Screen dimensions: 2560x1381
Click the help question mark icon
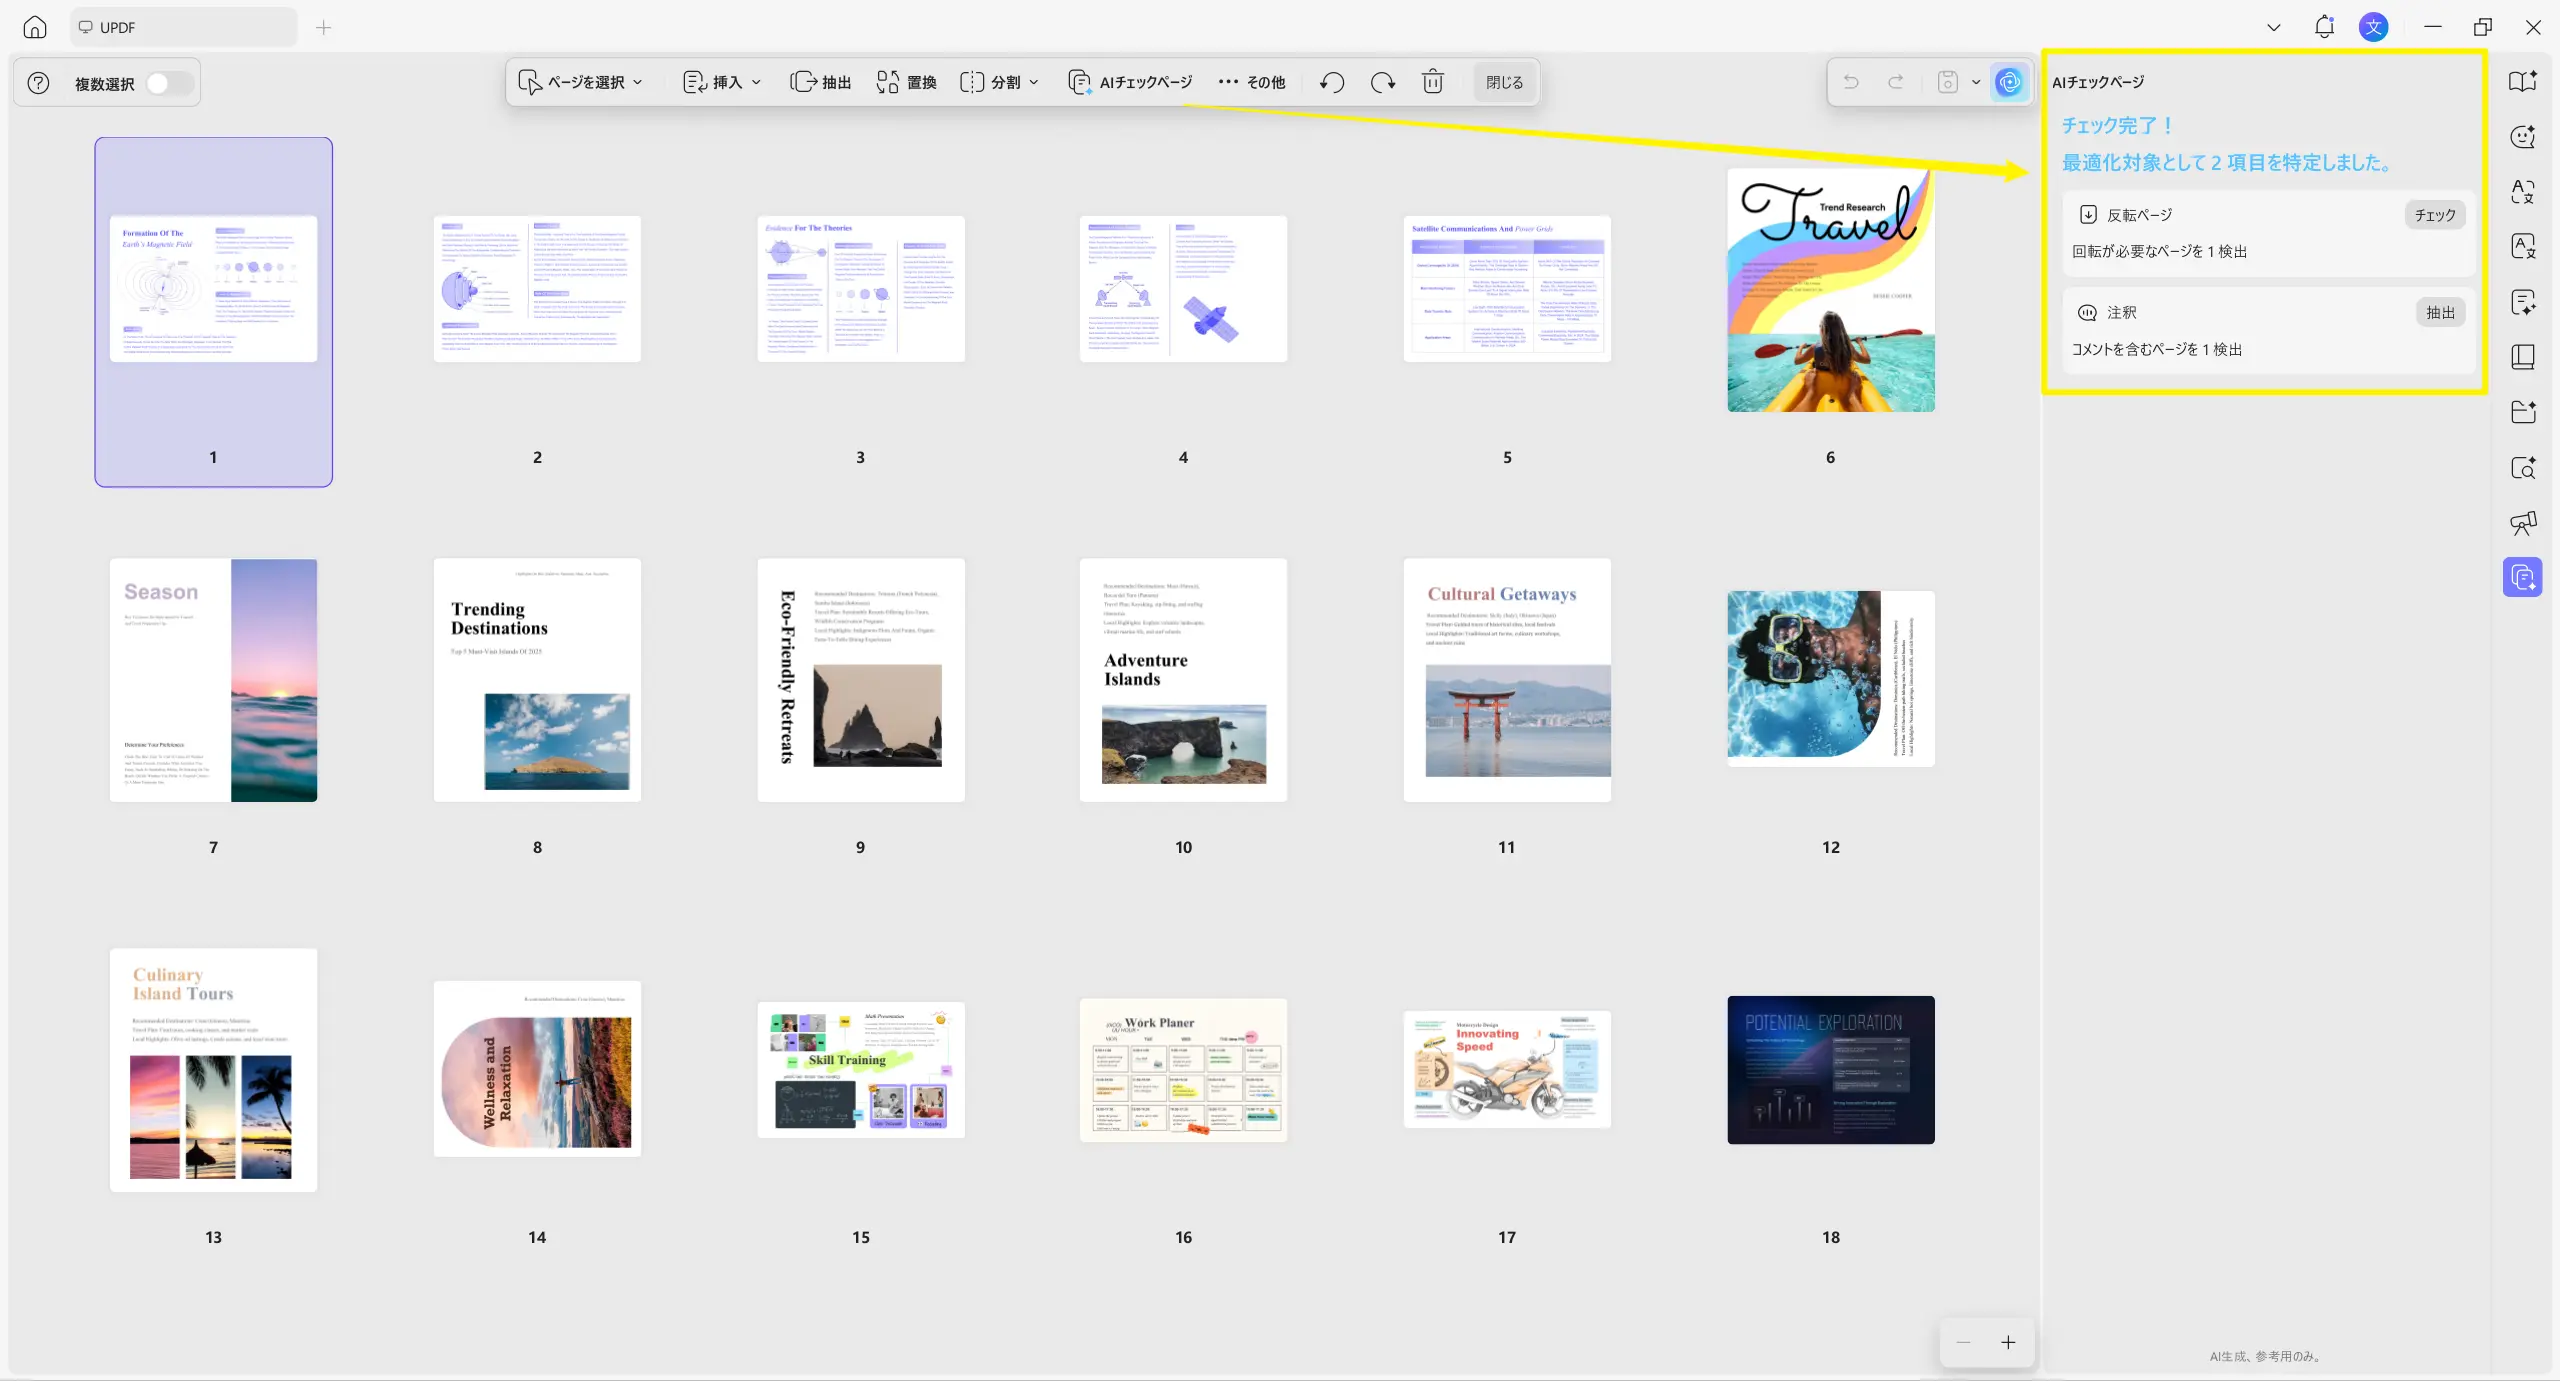tap(38, 83)
